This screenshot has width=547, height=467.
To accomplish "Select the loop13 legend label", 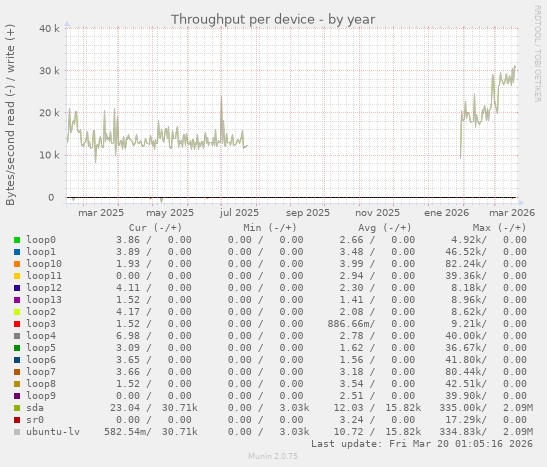I will [x=44, y=300].
